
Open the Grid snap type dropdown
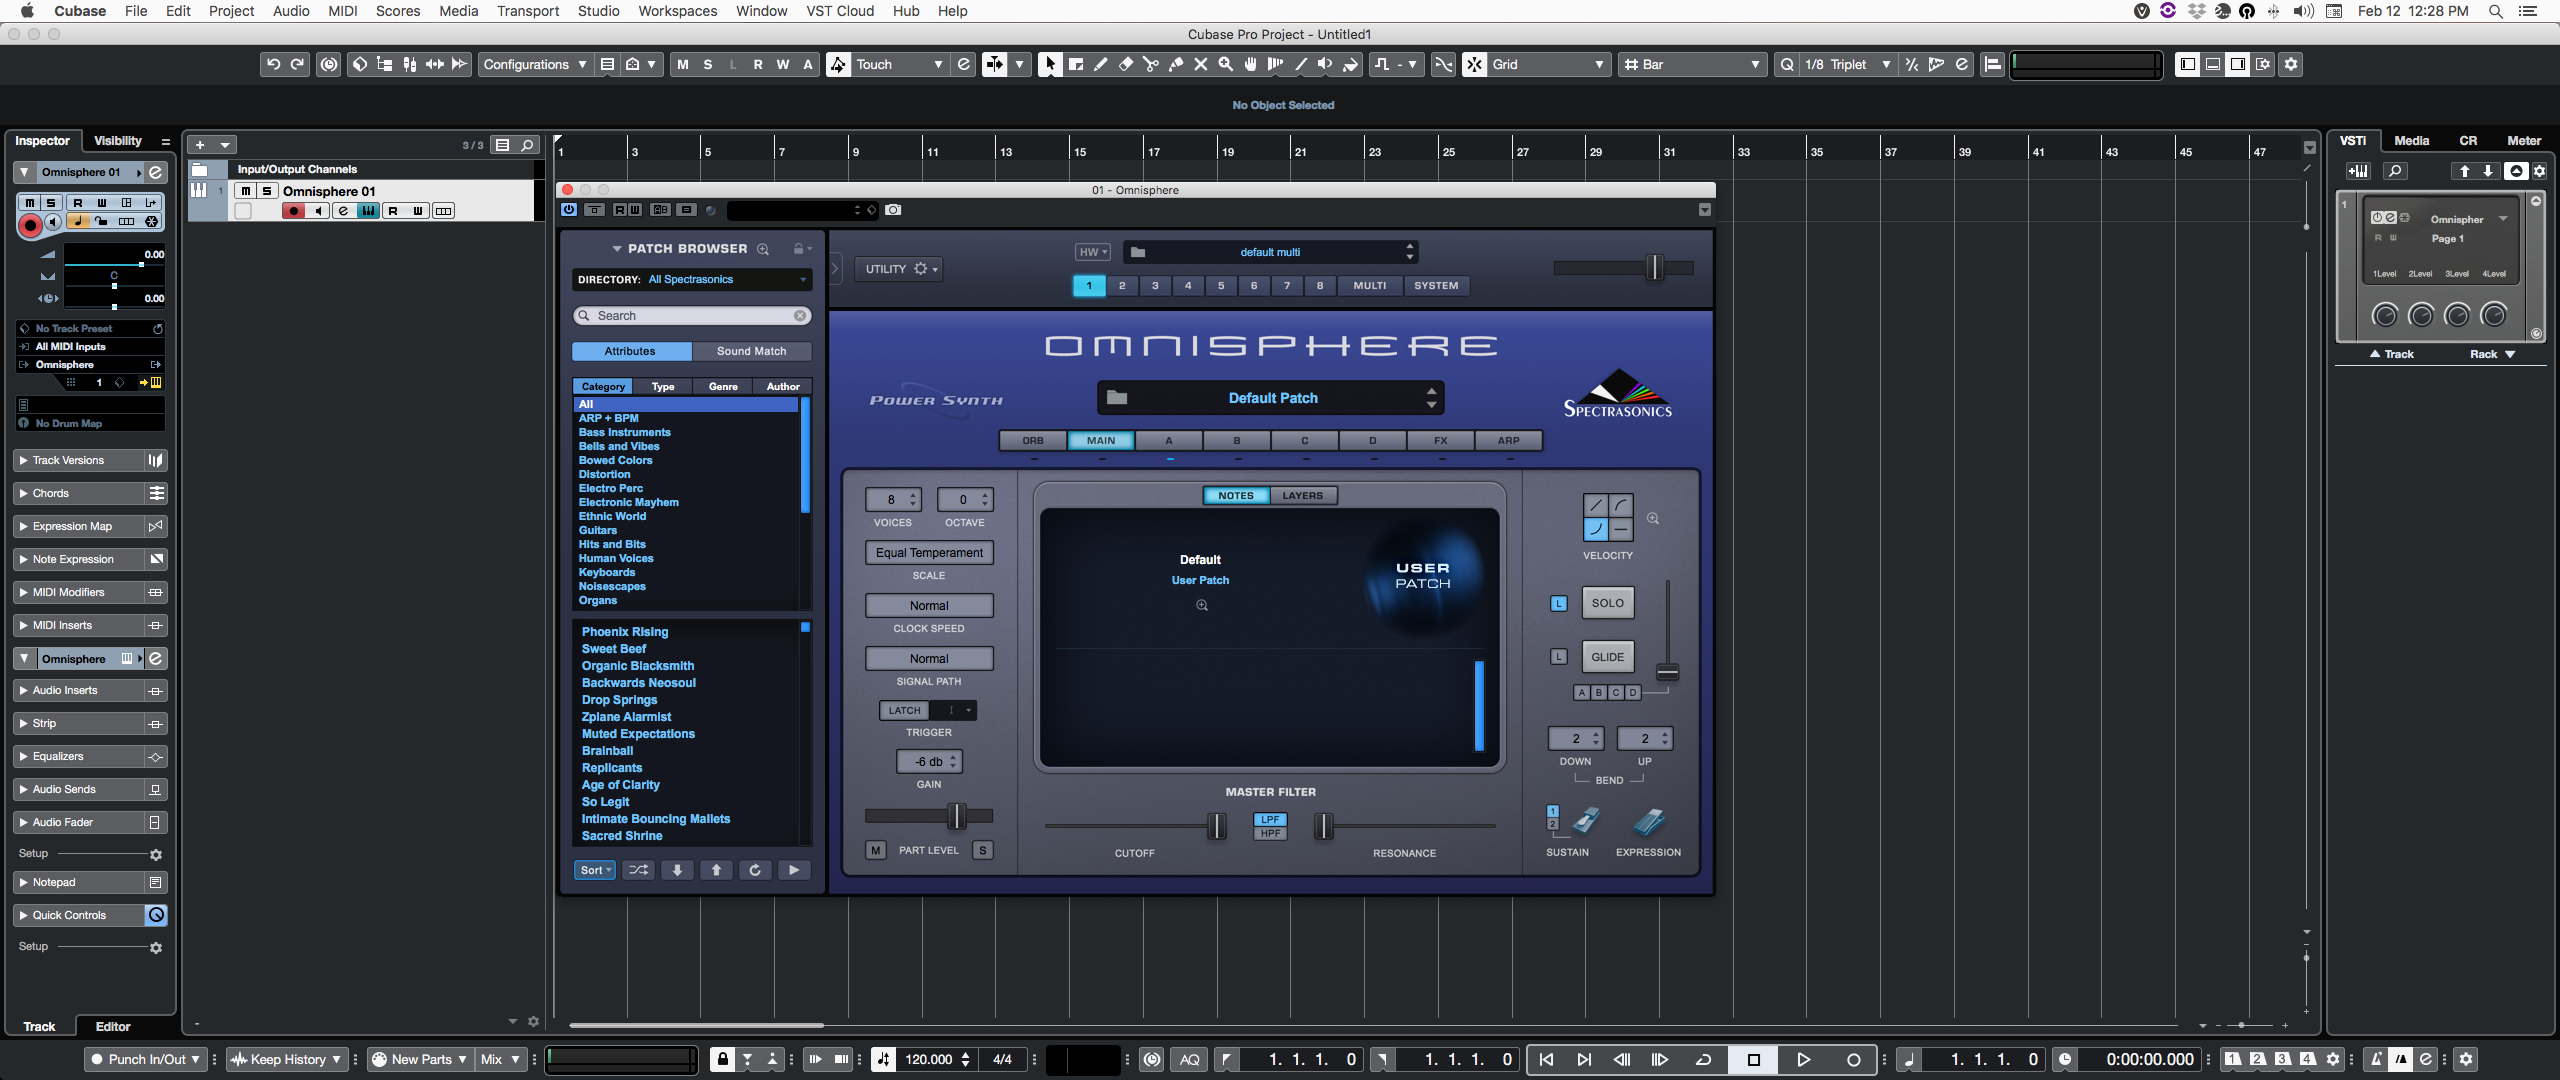click(x=1548, y=64)
